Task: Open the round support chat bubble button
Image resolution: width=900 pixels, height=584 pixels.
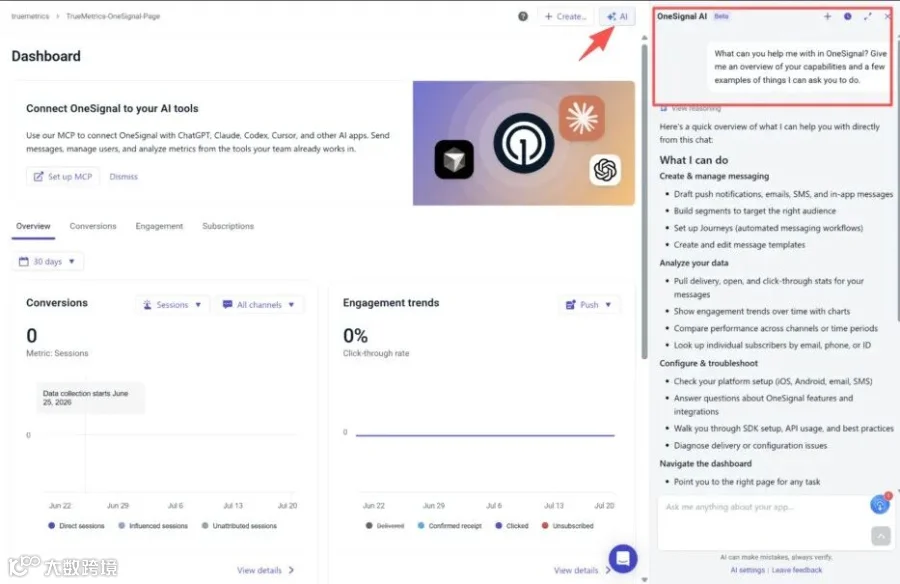Action: point(623,558)
